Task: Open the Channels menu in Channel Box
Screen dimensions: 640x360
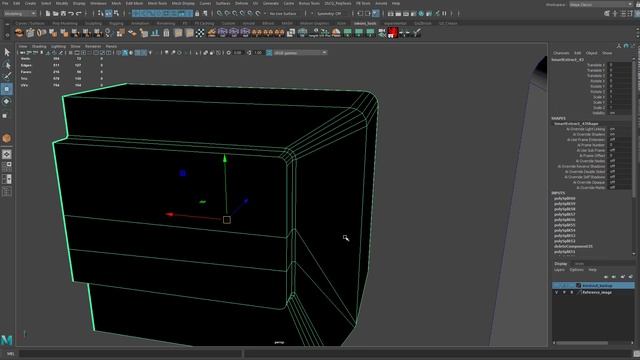Action: (x=561, y=53)
